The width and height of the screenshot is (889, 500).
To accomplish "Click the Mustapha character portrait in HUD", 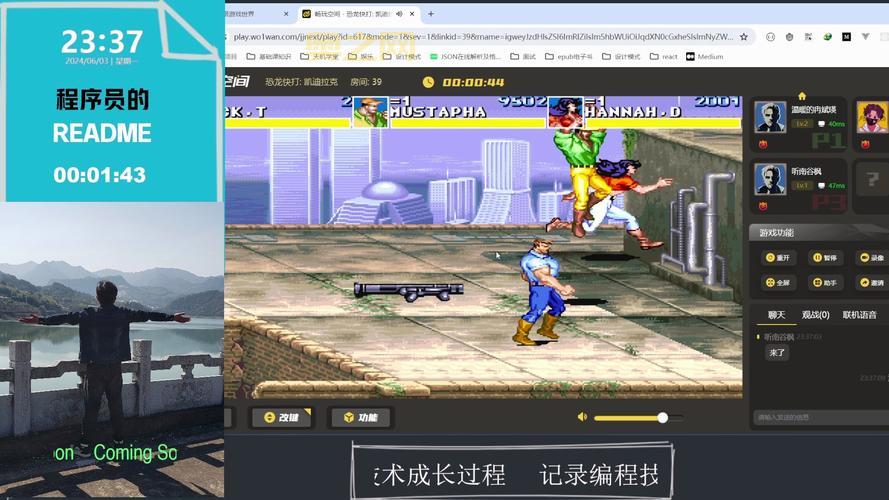I will click(x=370, y=112).
